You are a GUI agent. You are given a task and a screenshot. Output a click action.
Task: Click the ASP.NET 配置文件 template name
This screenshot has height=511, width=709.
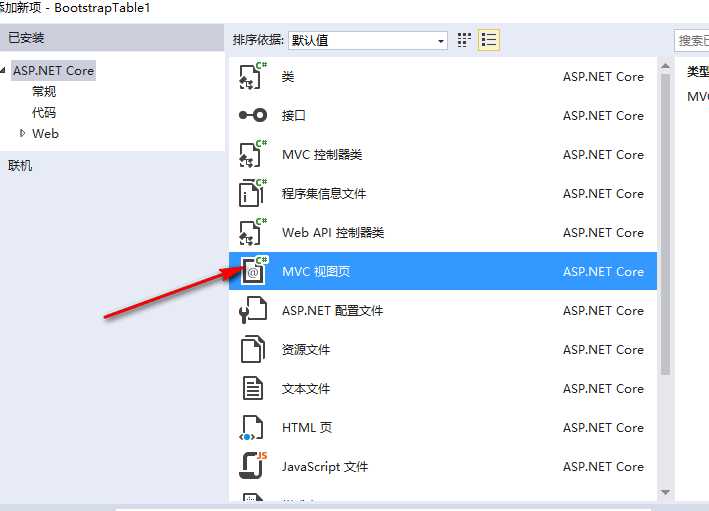click(x=332, y=310)
